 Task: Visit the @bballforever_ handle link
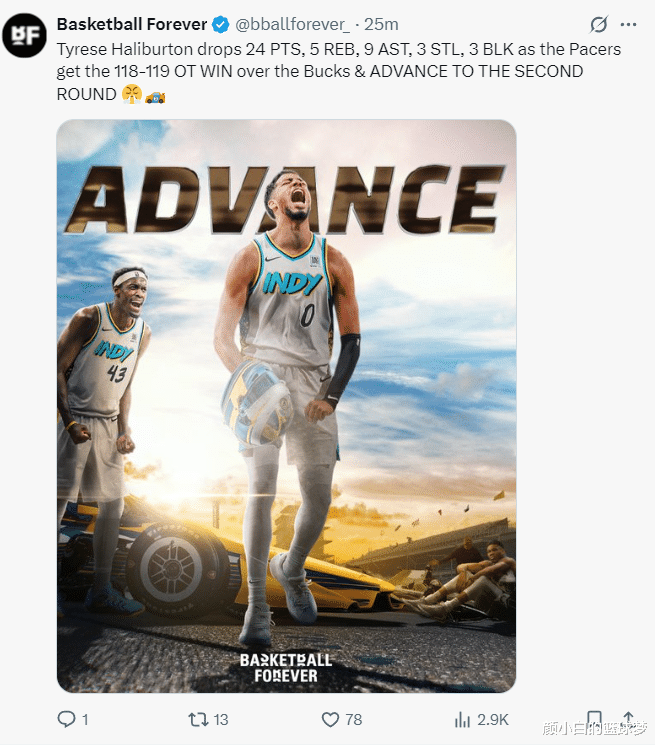click(292, 24)
